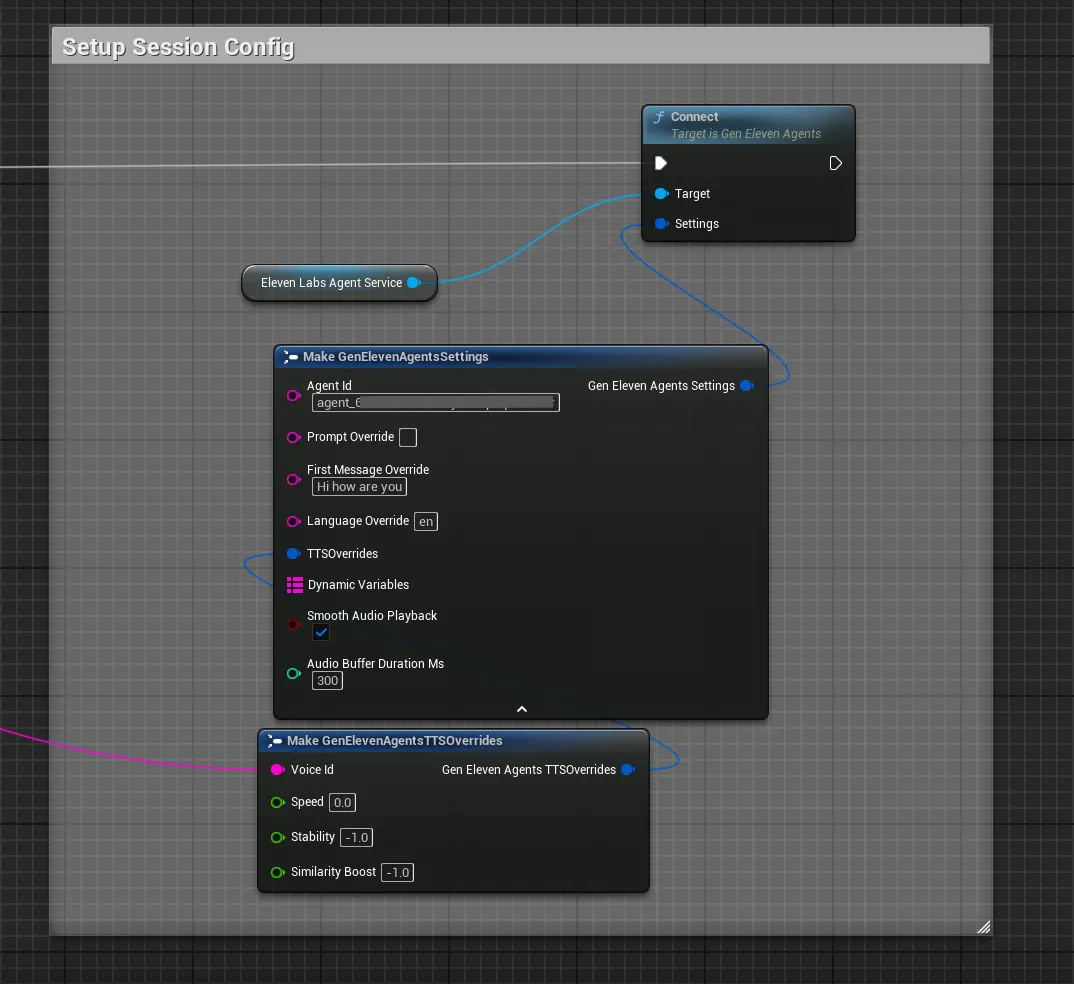This screenshot has height=984, width=1074.
Task: Click the First Message Override input pin
Action: [294, 479]
